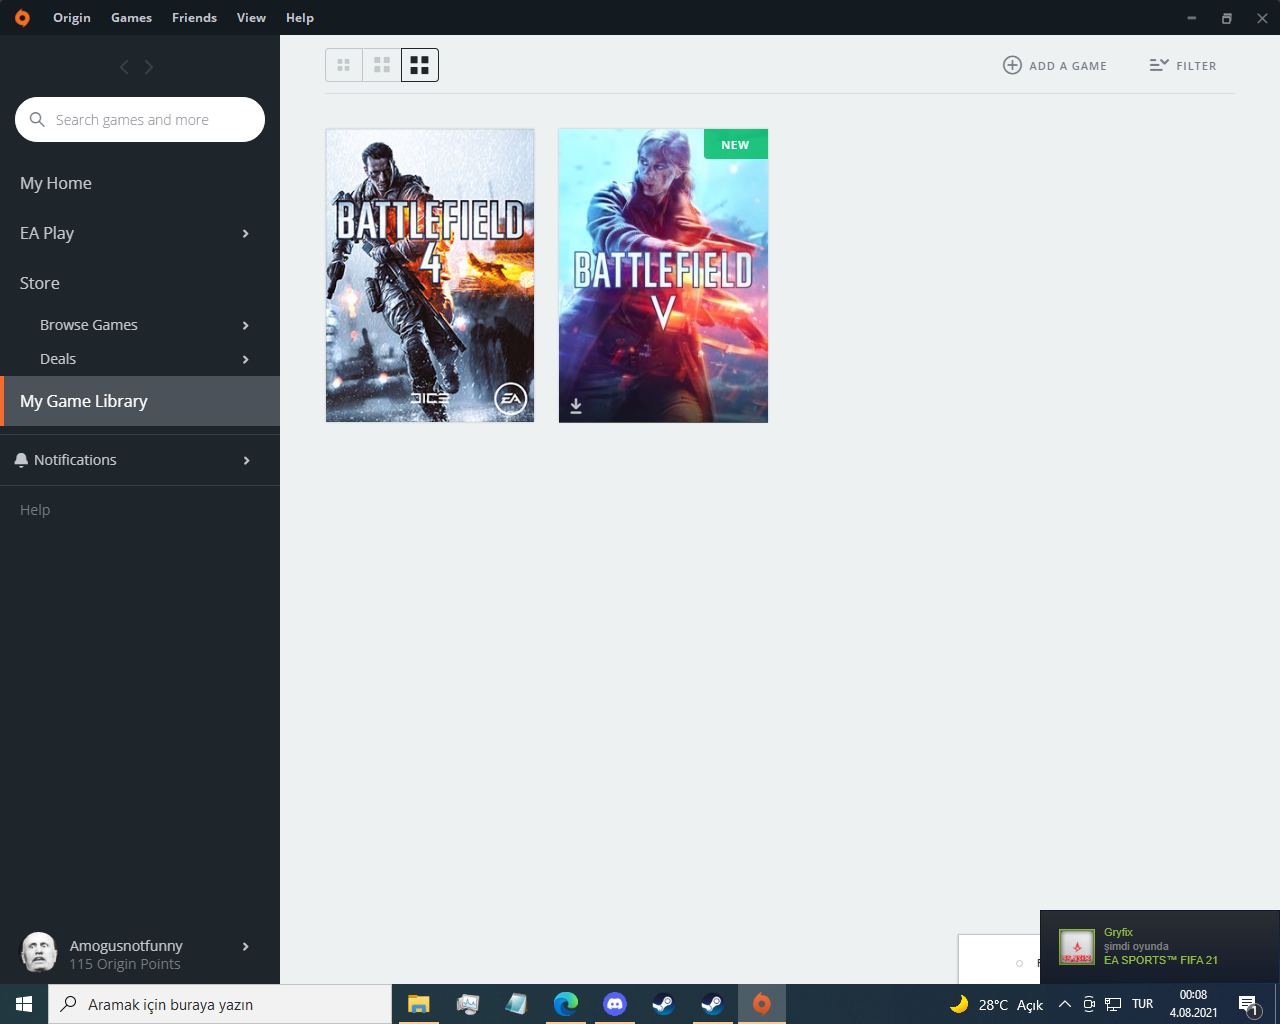This screenshot has height=1024, width=1280.
Task: Select My Game Library in sidebar
Action: tap(140, 401)
